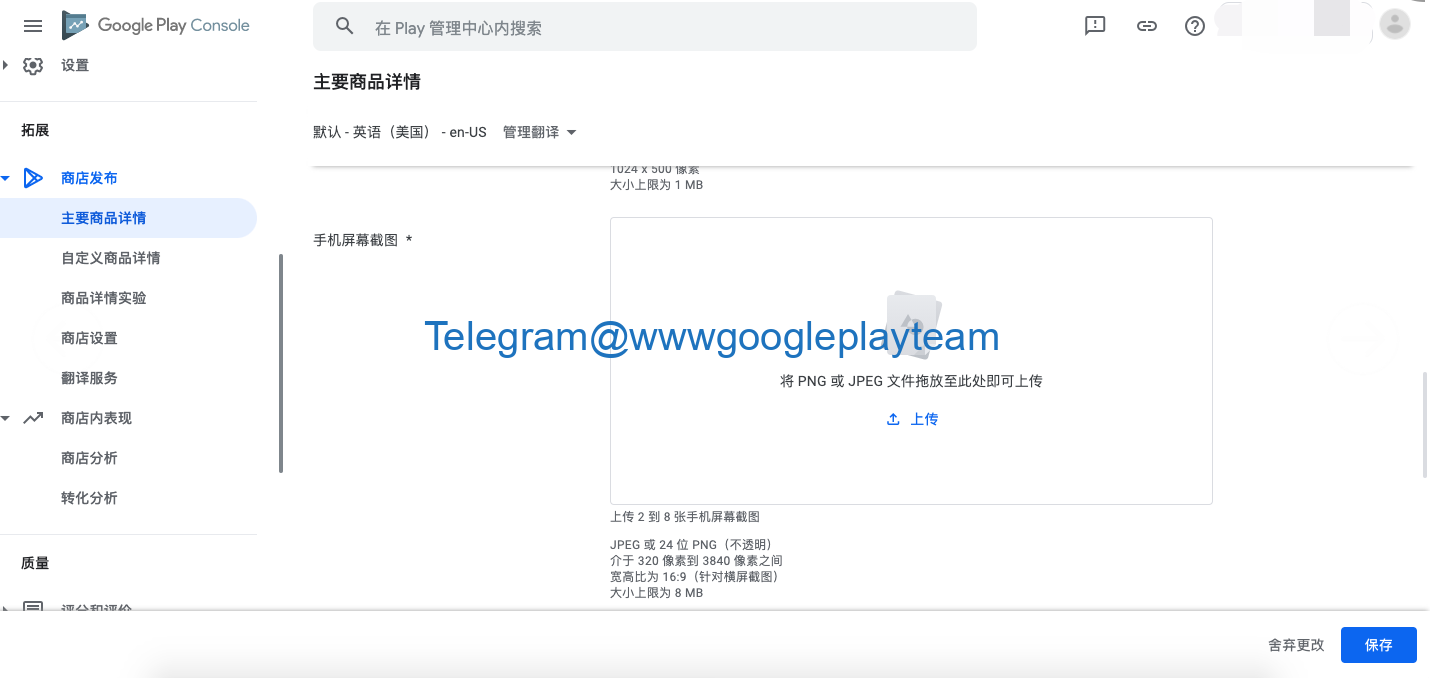1430x678 pixels.
Task: Collapse the 商店内表现 section arrow
Action: (x=5, y=418)
